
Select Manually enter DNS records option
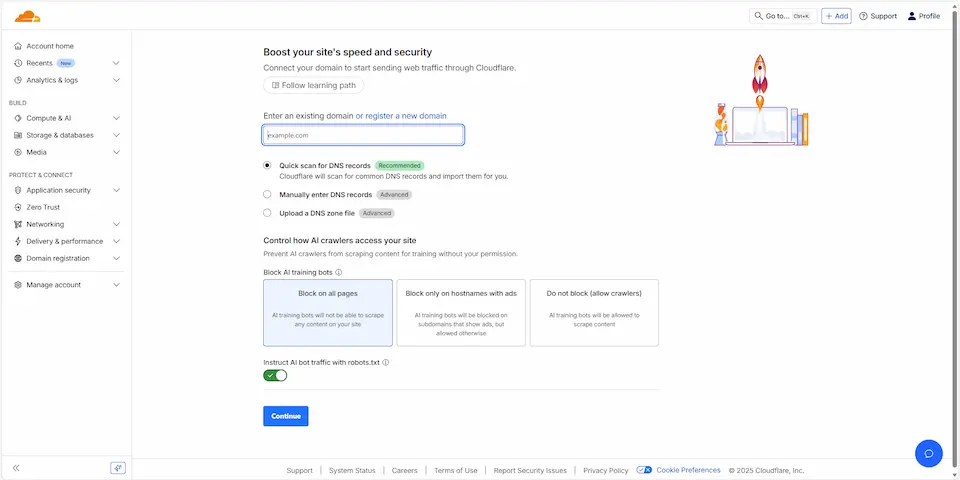point(267,195)
